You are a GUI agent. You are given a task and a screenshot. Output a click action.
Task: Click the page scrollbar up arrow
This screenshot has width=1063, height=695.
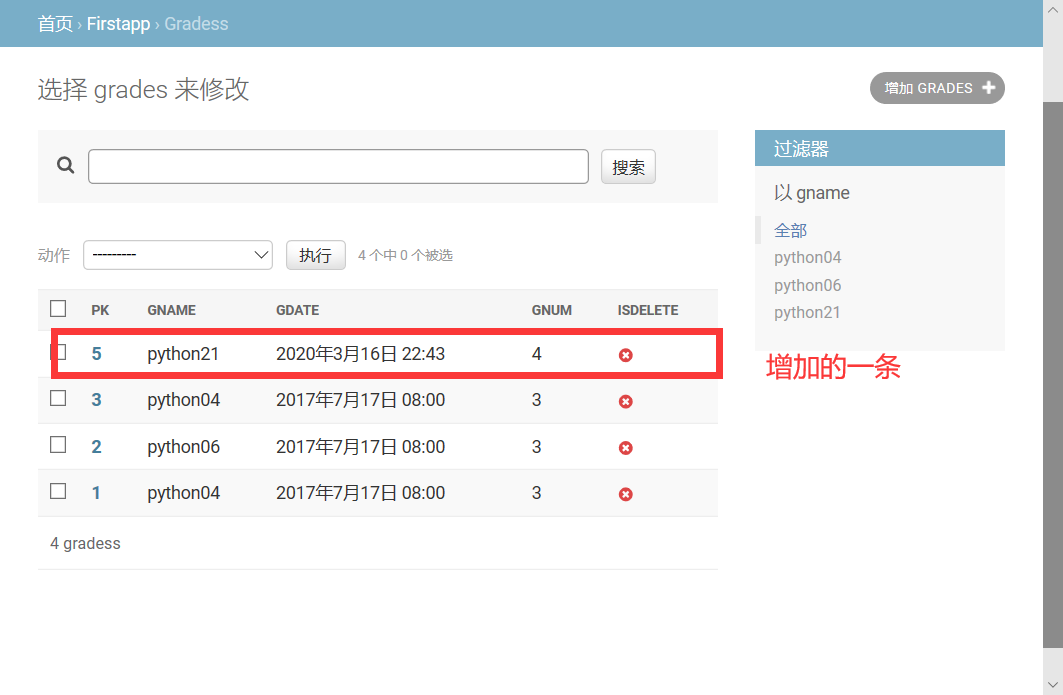[1053, 9]
